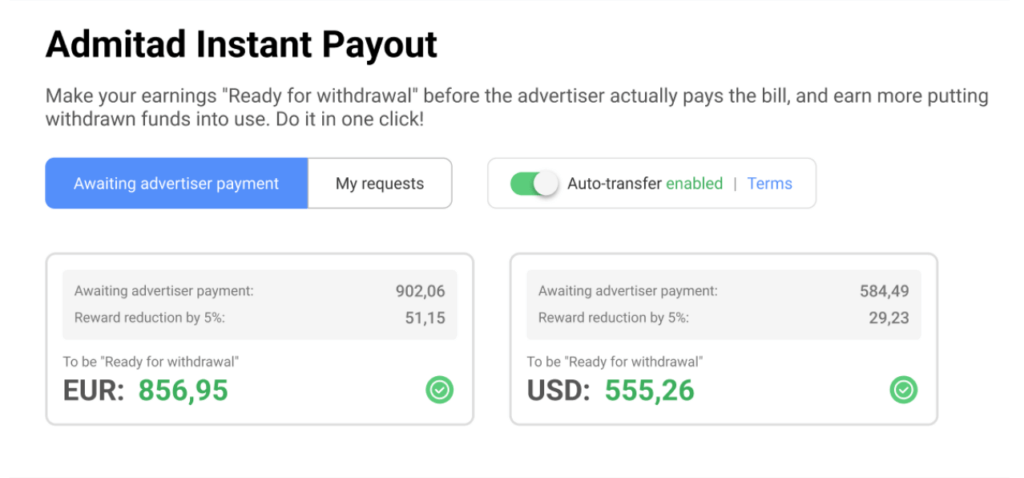1024x478 pixels.
Task: Click the EUR awaiting payment value 902,06
Action: 421,291
